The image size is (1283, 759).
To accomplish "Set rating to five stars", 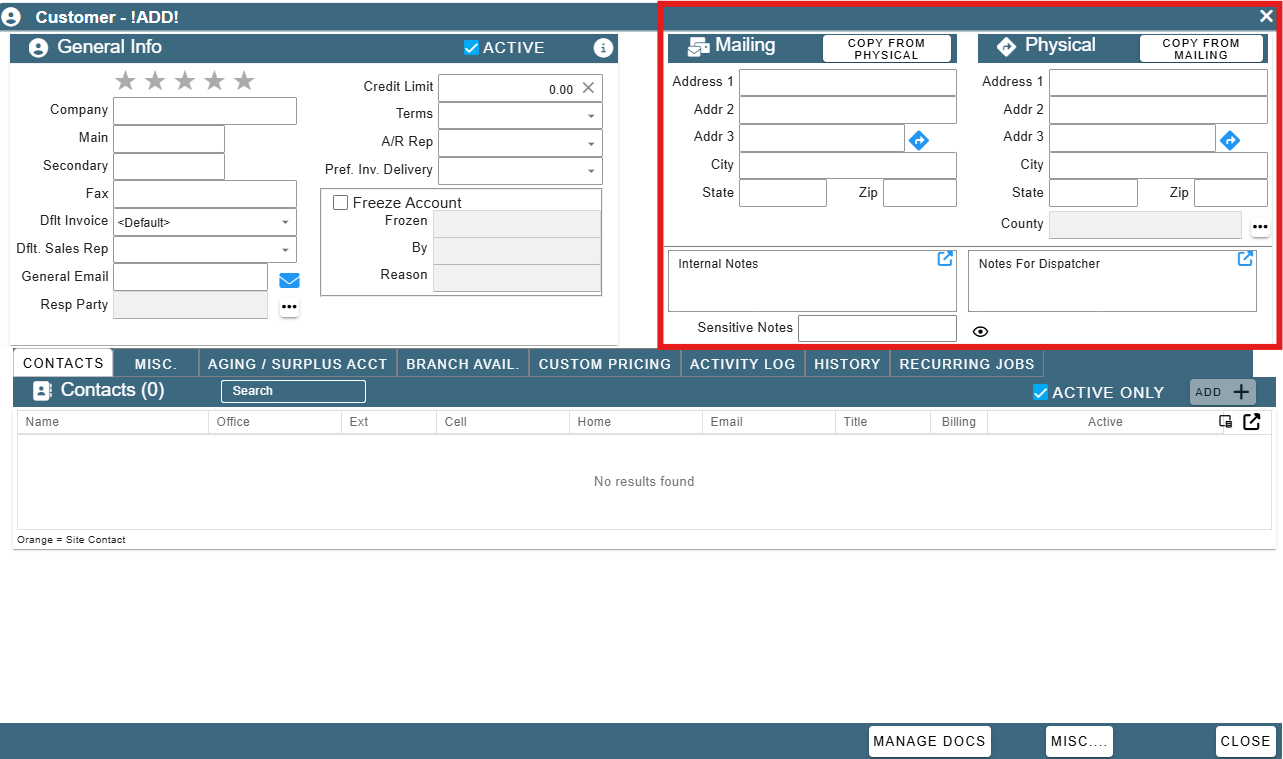I will pyautogui.click(x=244, y=81).
